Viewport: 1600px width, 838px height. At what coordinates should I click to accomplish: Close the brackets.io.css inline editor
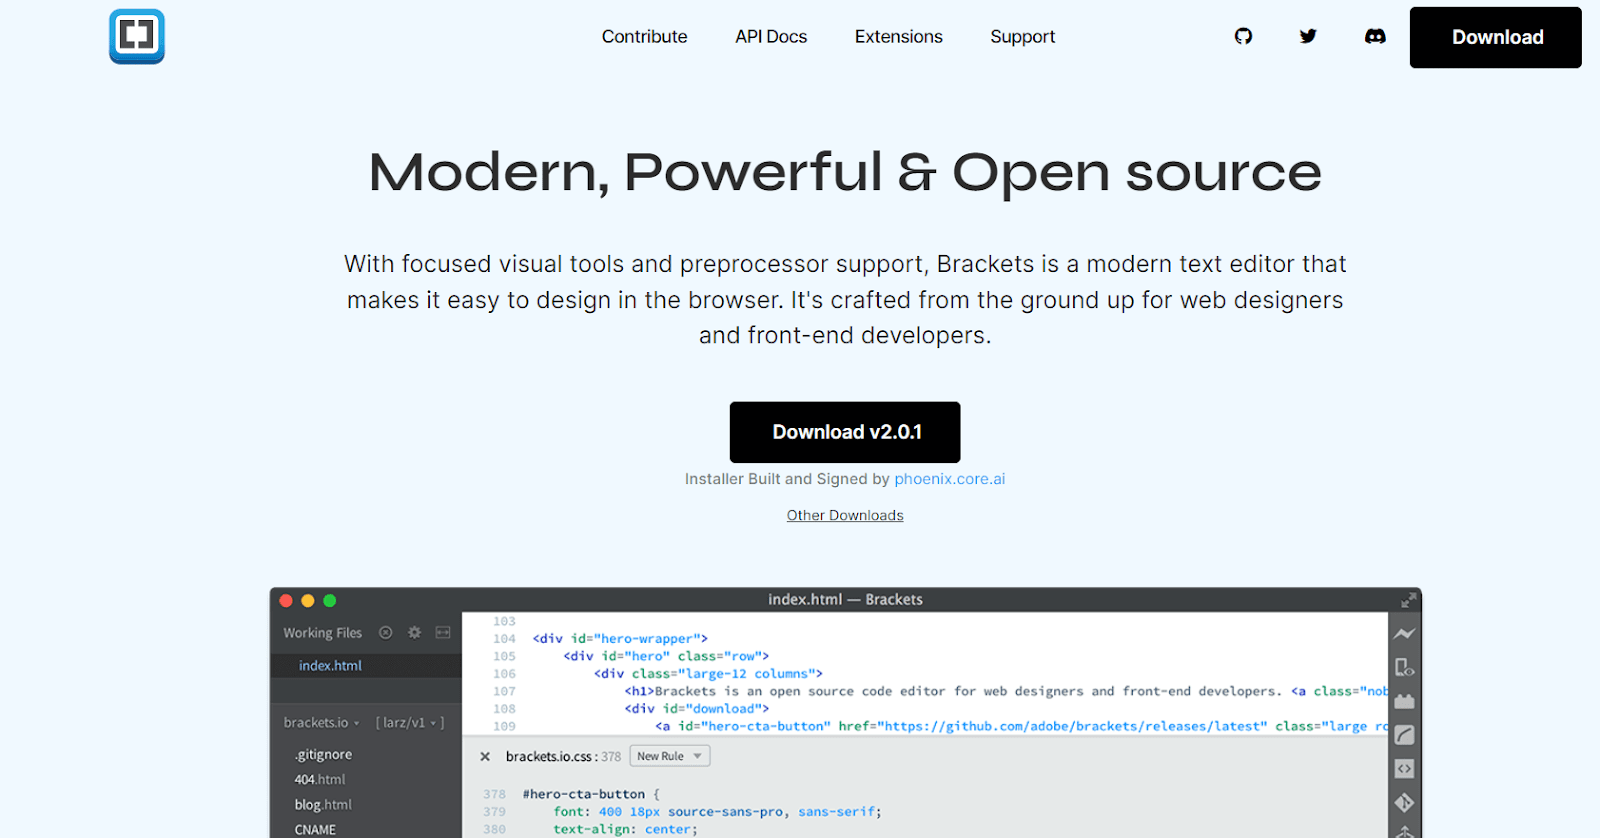485,757
